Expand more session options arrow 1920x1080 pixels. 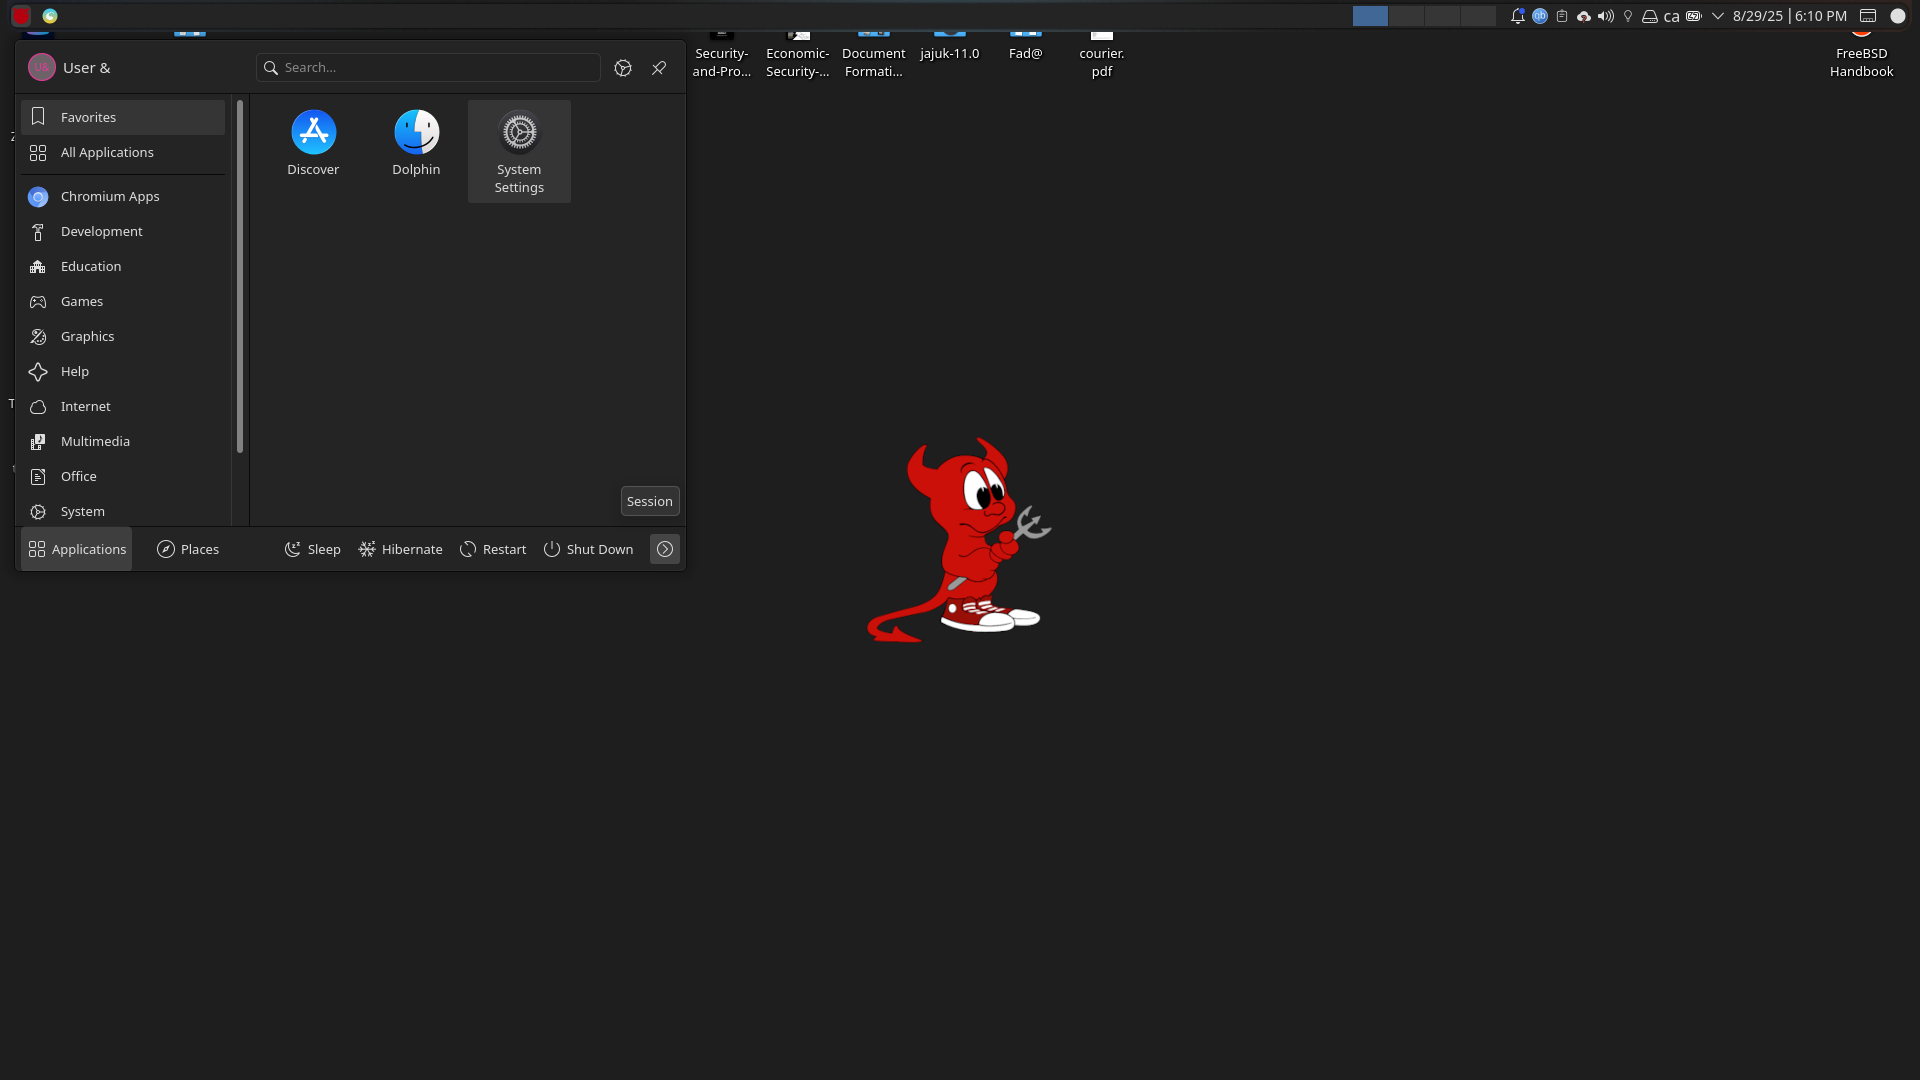[665, 549]
